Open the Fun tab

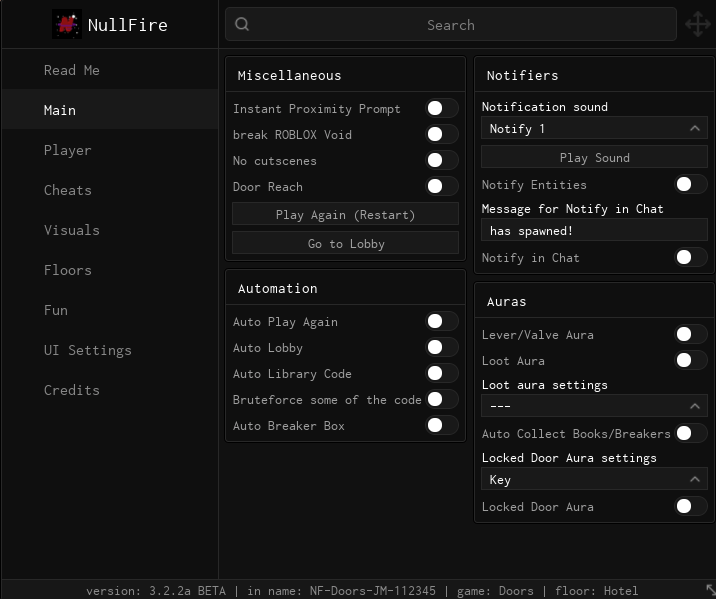click(x=110, y=310)
